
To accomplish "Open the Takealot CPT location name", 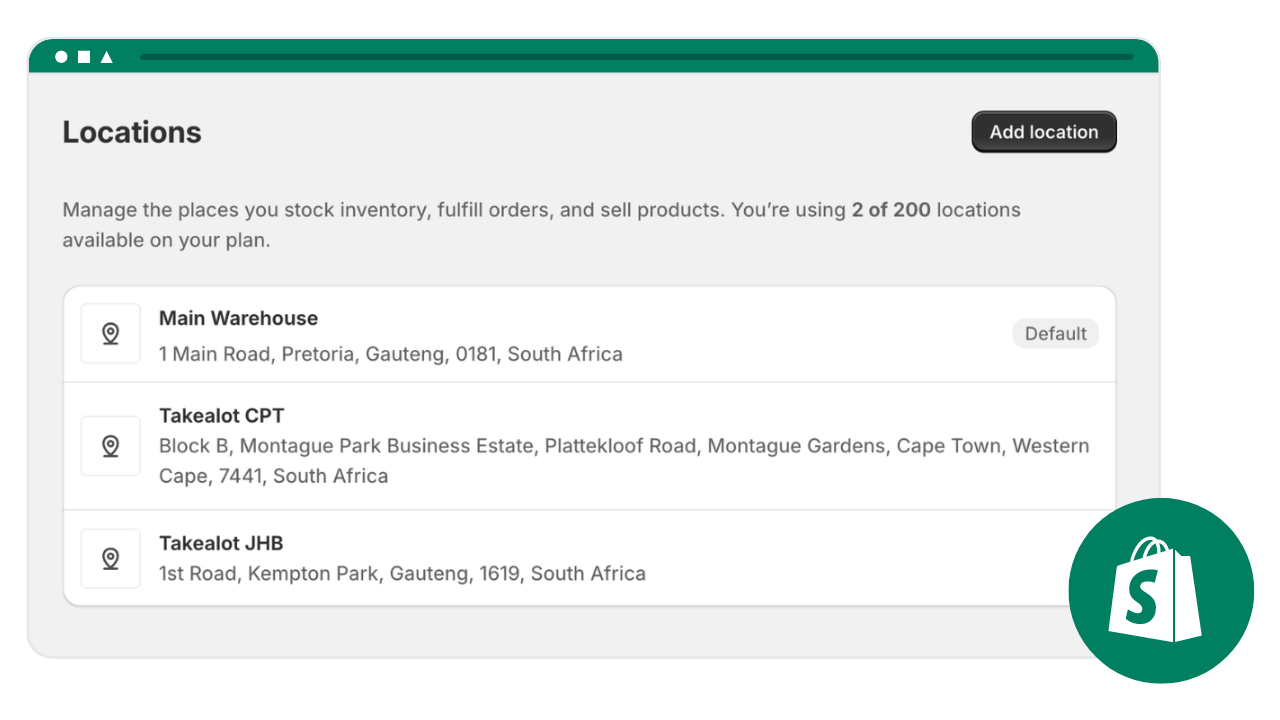I will coord(222,415).
